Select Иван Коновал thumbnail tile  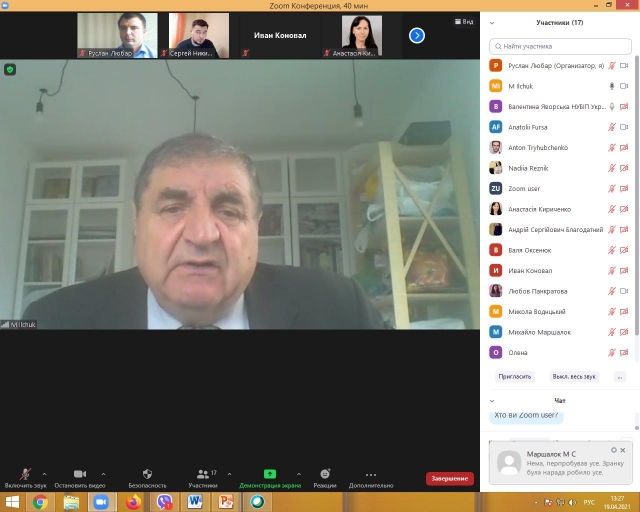[x=280, y=36]
